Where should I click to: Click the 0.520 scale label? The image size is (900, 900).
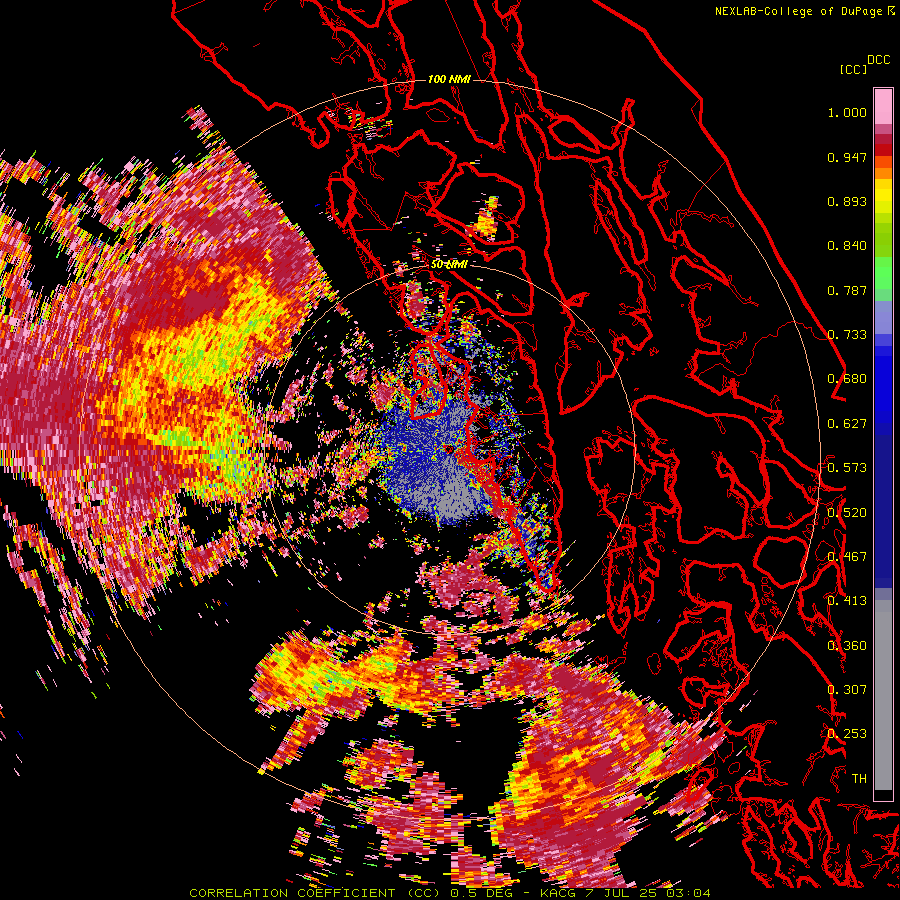(847, 513)
